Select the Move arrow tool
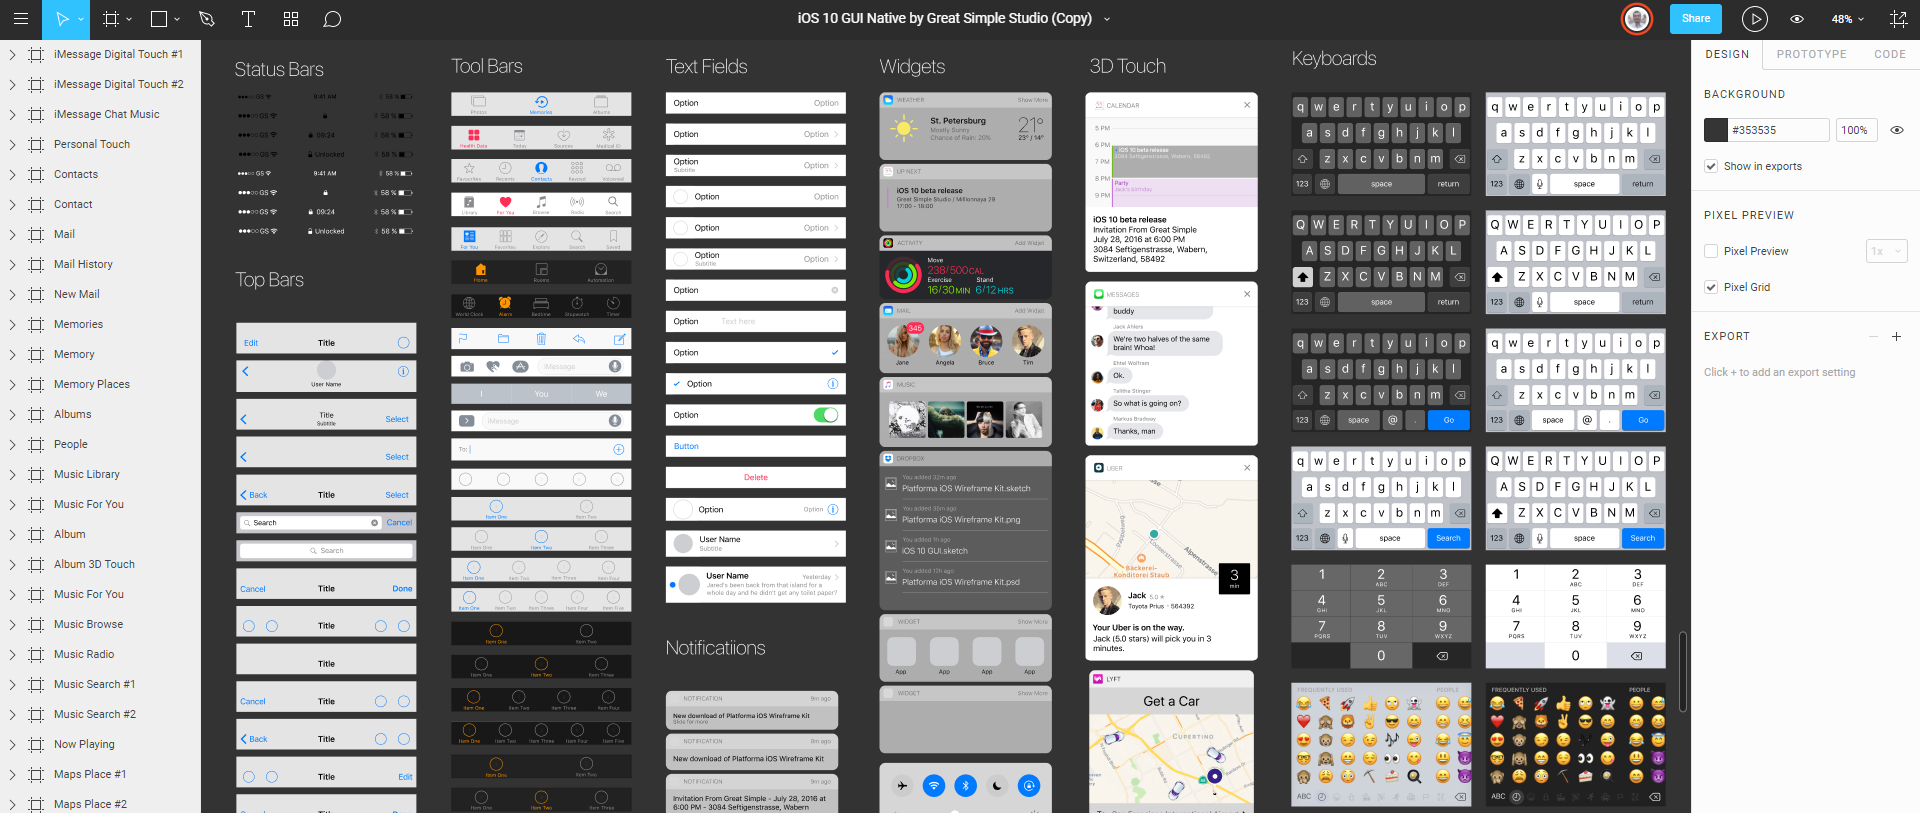This screenshot has height=813, width=1920. (x=63, y=19)
